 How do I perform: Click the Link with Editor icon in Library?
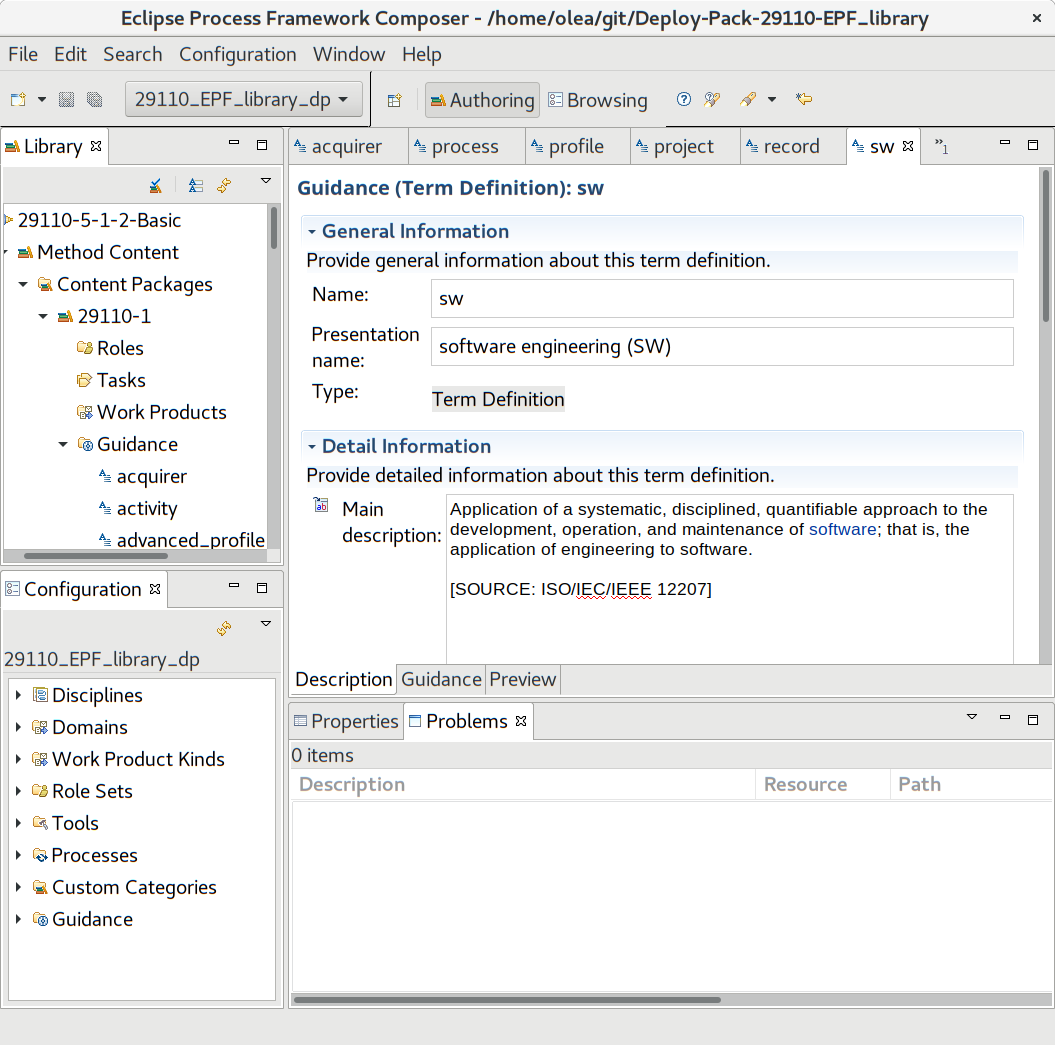coord(224,185)
